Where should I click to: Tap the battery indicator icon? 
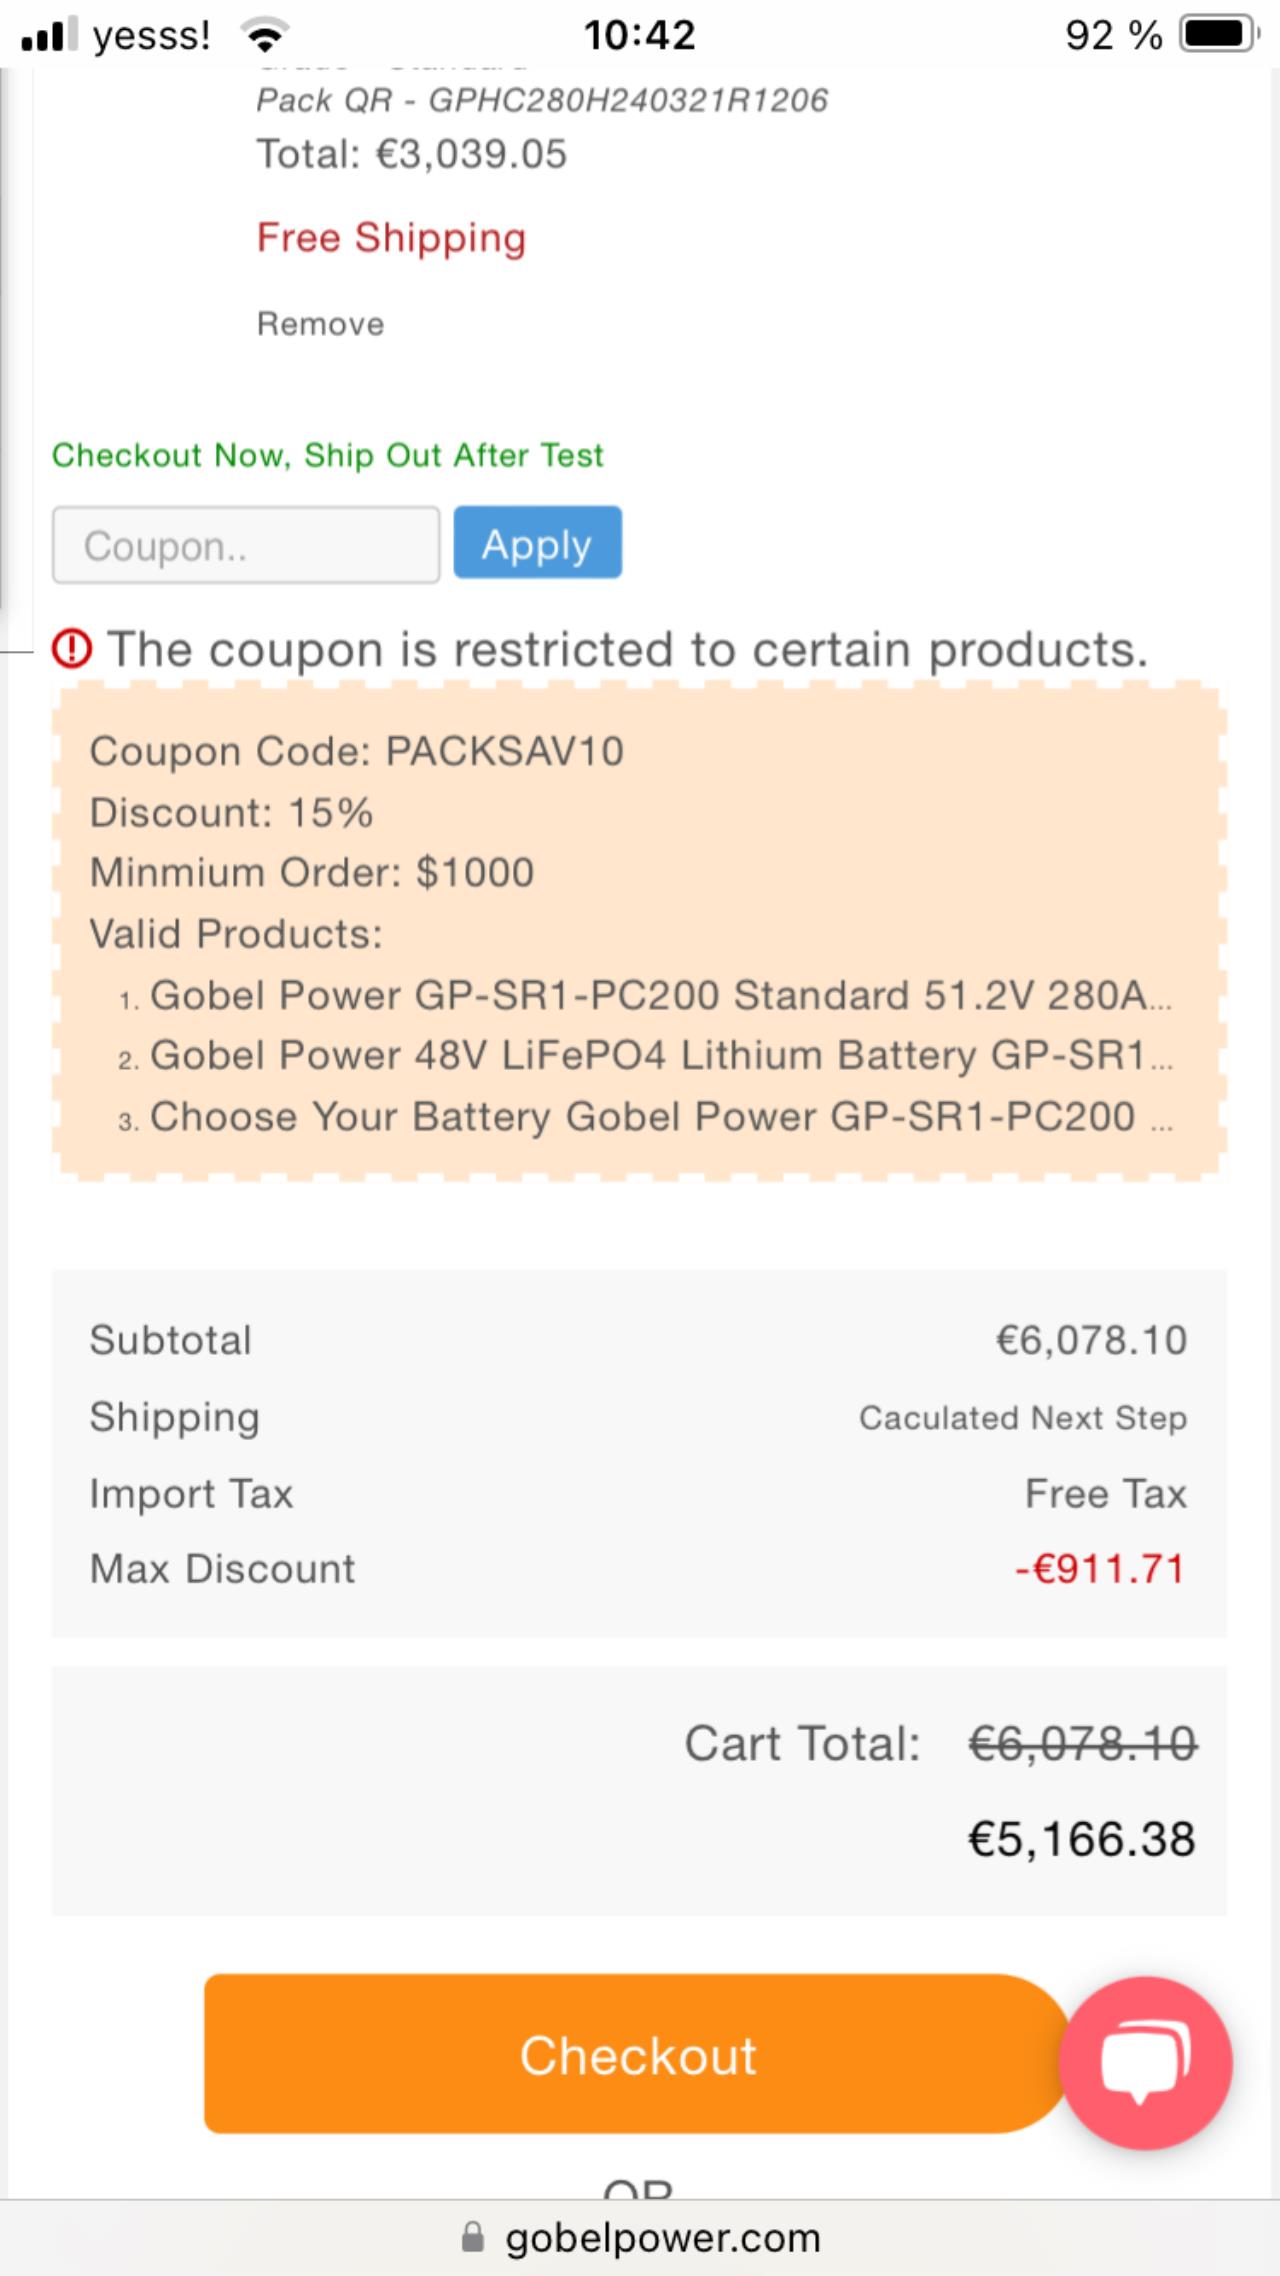click(x=1220, y=35)
